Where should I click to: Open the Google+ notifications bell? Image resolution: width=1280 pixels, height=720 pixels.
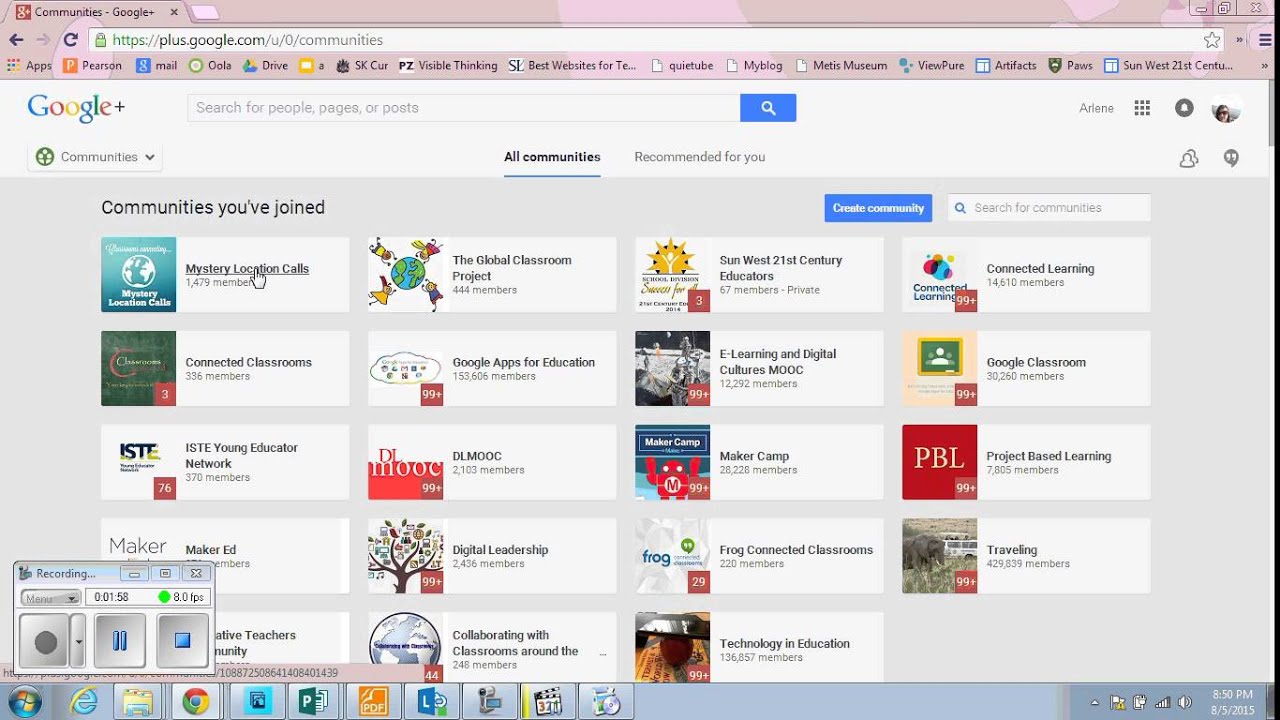tap(1184, 108)
